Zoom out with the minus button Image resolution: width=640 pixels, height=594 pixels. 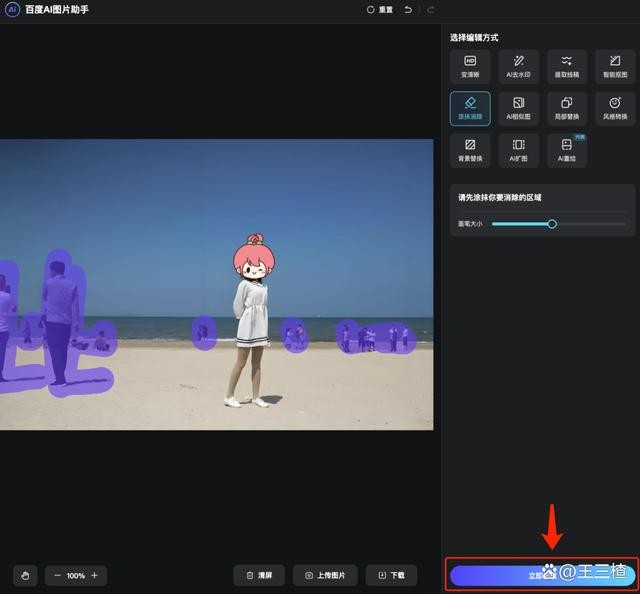coord(57,576)
